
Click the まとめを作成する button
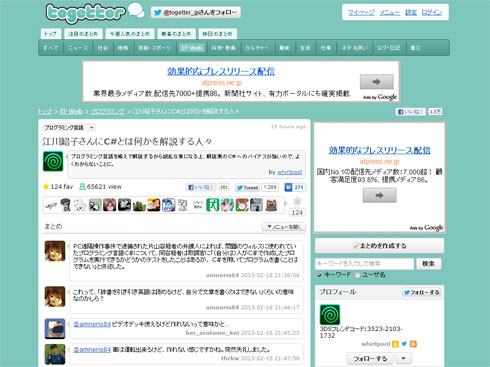[x=380, y=246]
